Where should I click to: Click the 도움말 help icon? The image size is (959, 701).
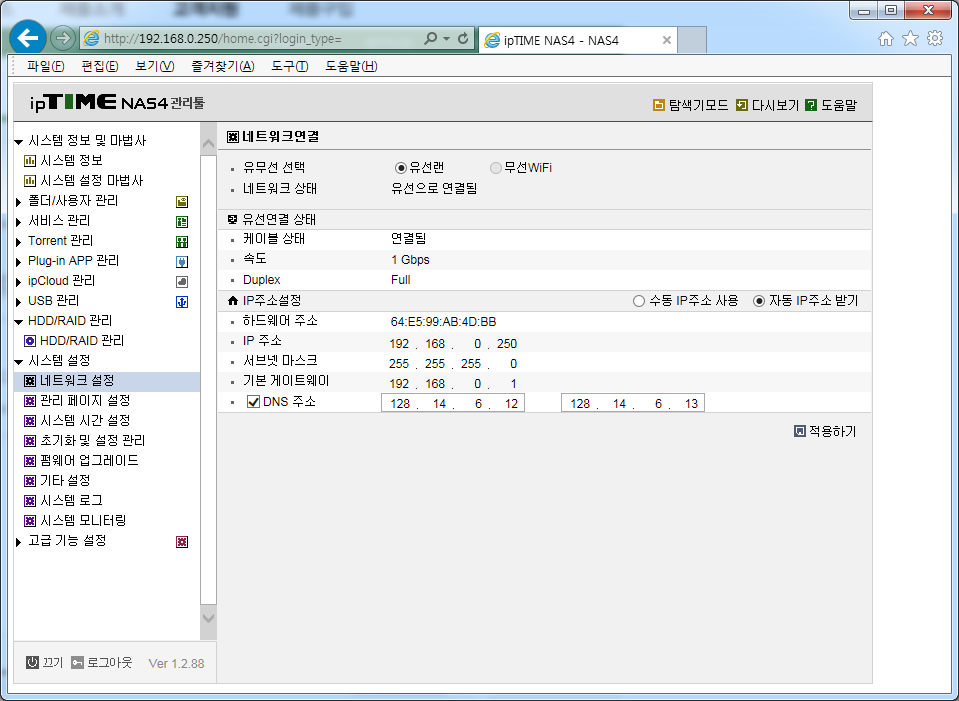point(811,105)
